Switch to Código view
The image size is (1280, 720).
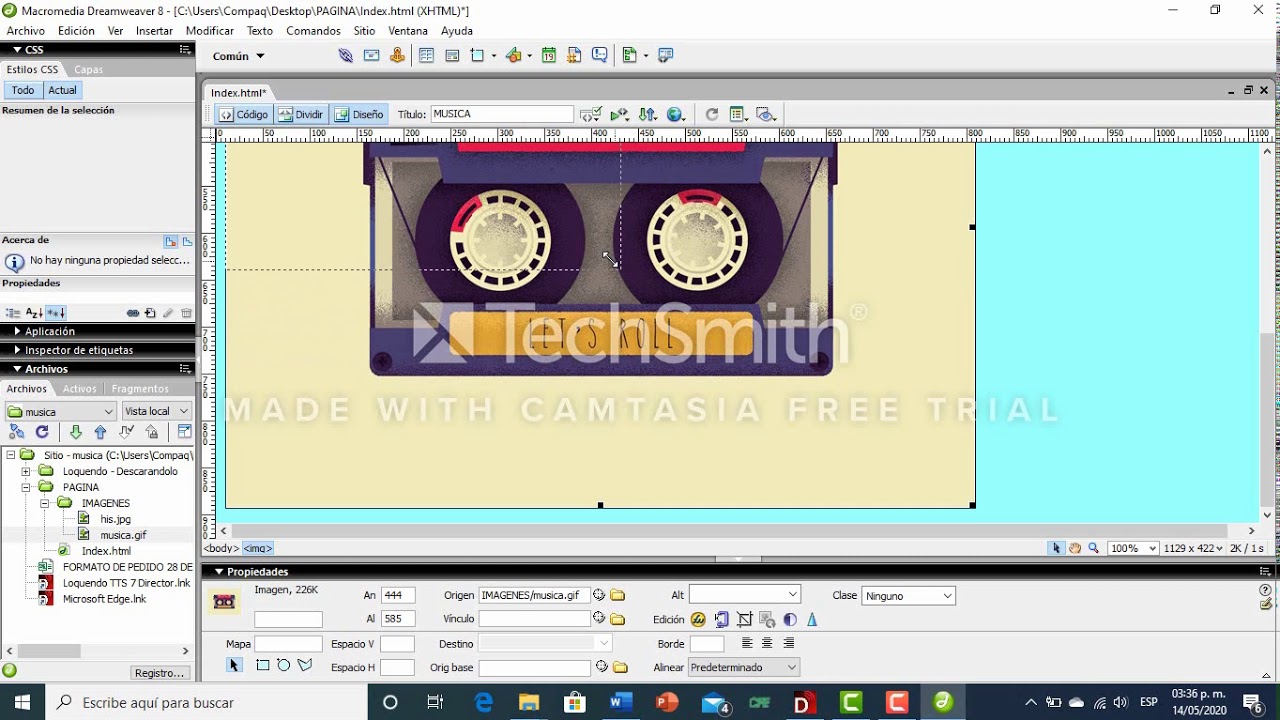click(x=243, y=114)
